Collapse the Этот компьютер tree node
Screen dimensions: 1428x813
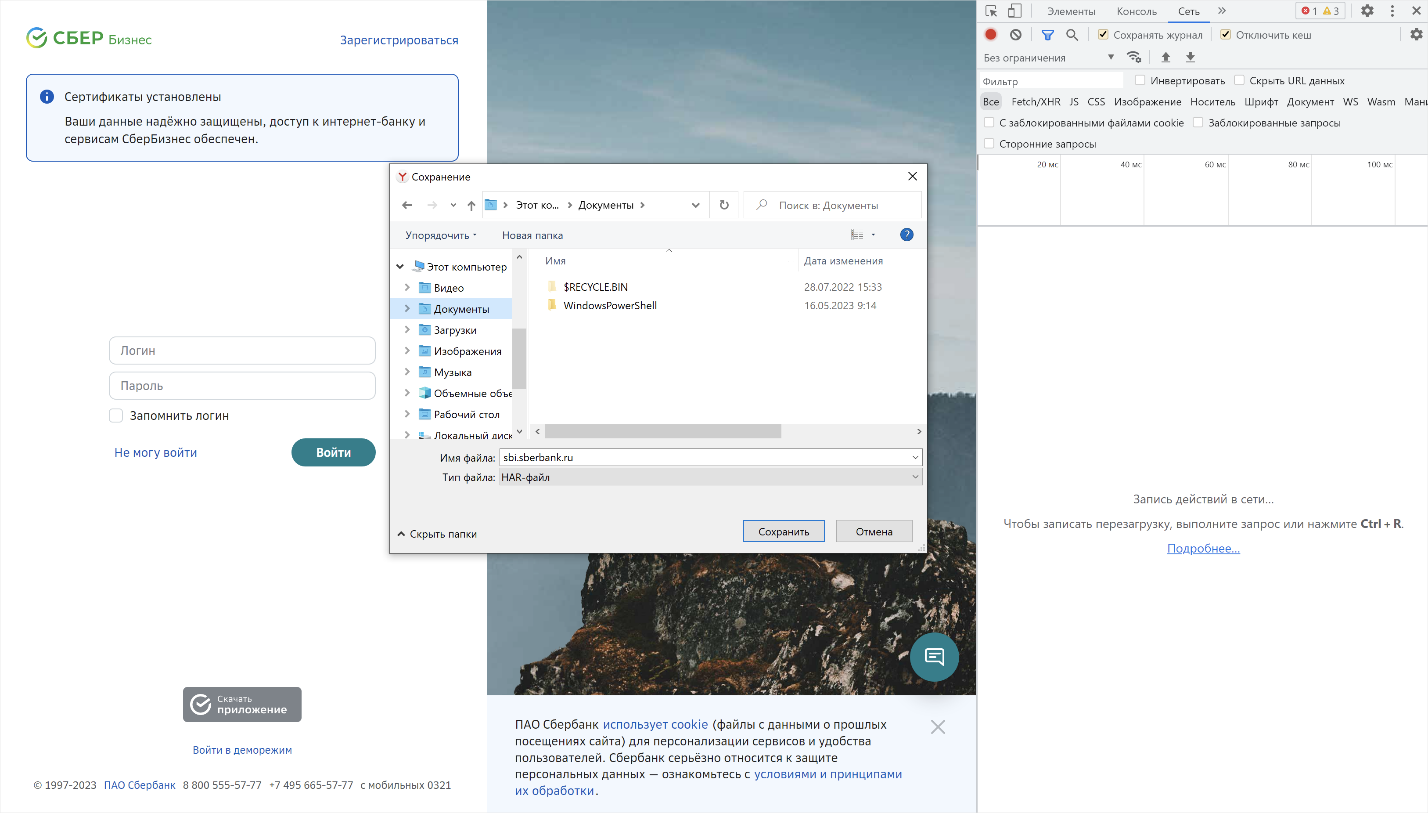(400, 267)
